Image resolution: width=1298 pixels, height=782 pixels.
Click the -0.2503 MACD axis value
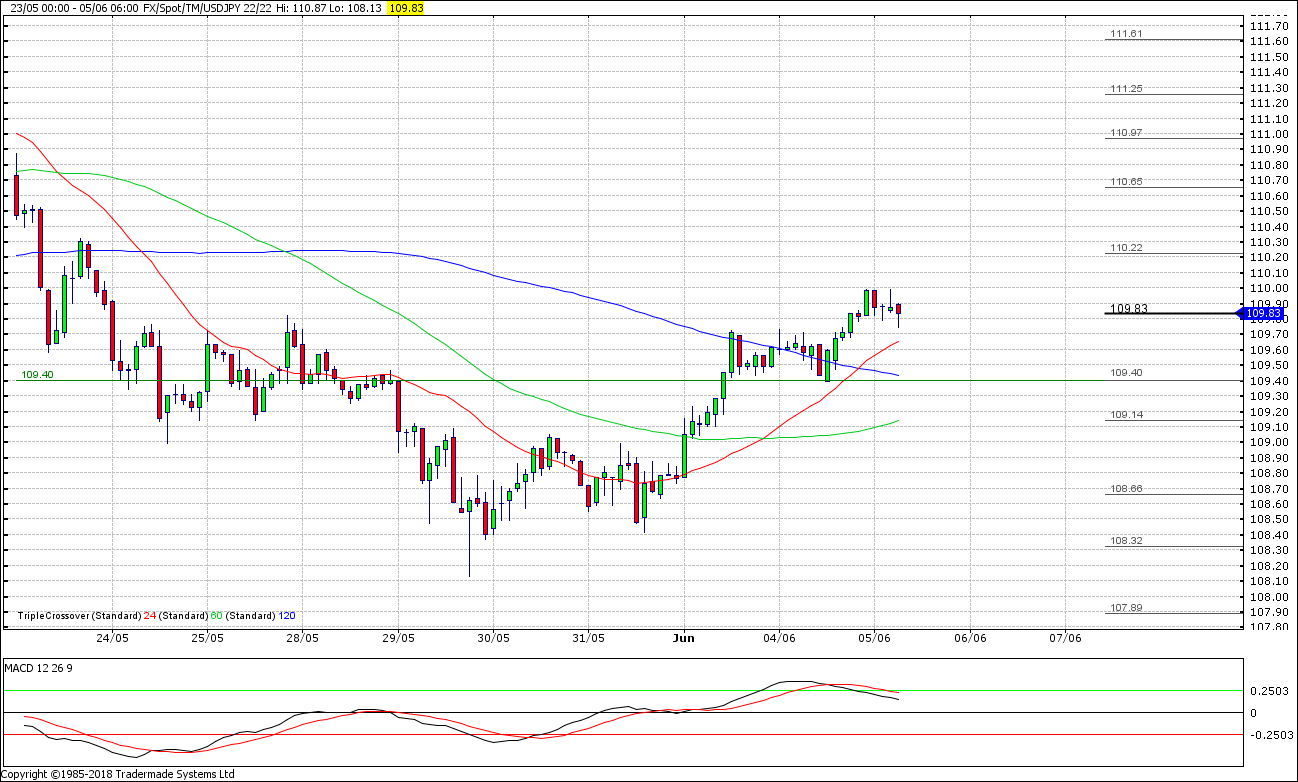pos(1264,734)
